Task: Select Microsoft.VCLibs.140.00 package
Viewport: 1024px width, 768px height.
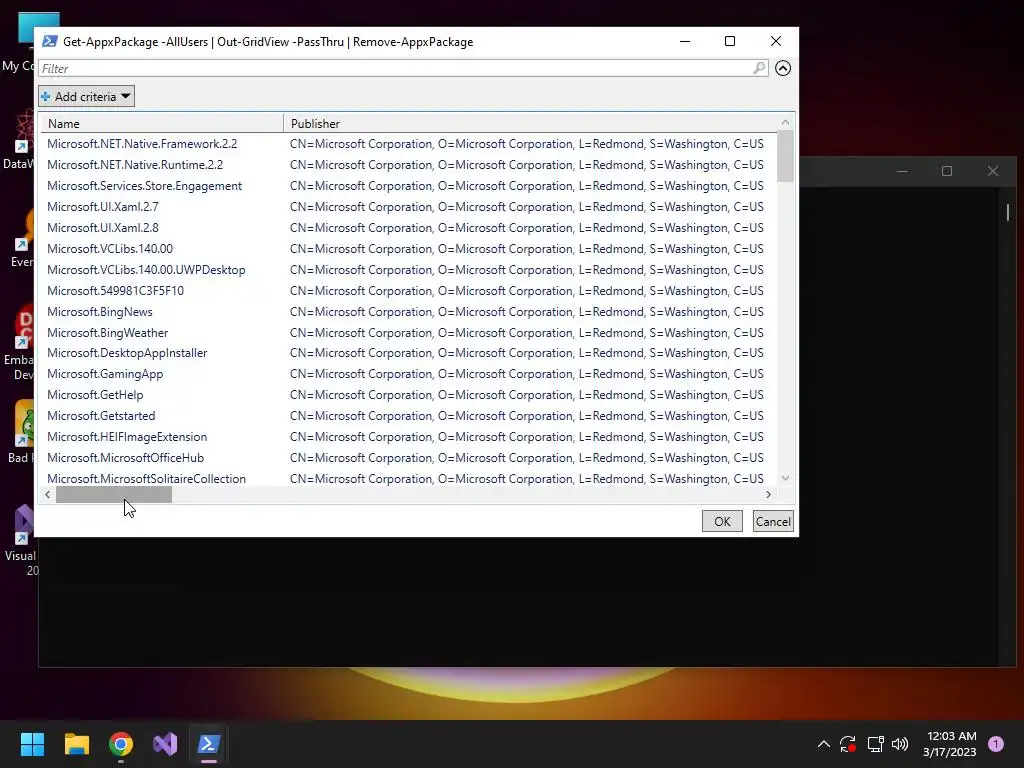Action: pyautogui.click(x=408, y=249)
